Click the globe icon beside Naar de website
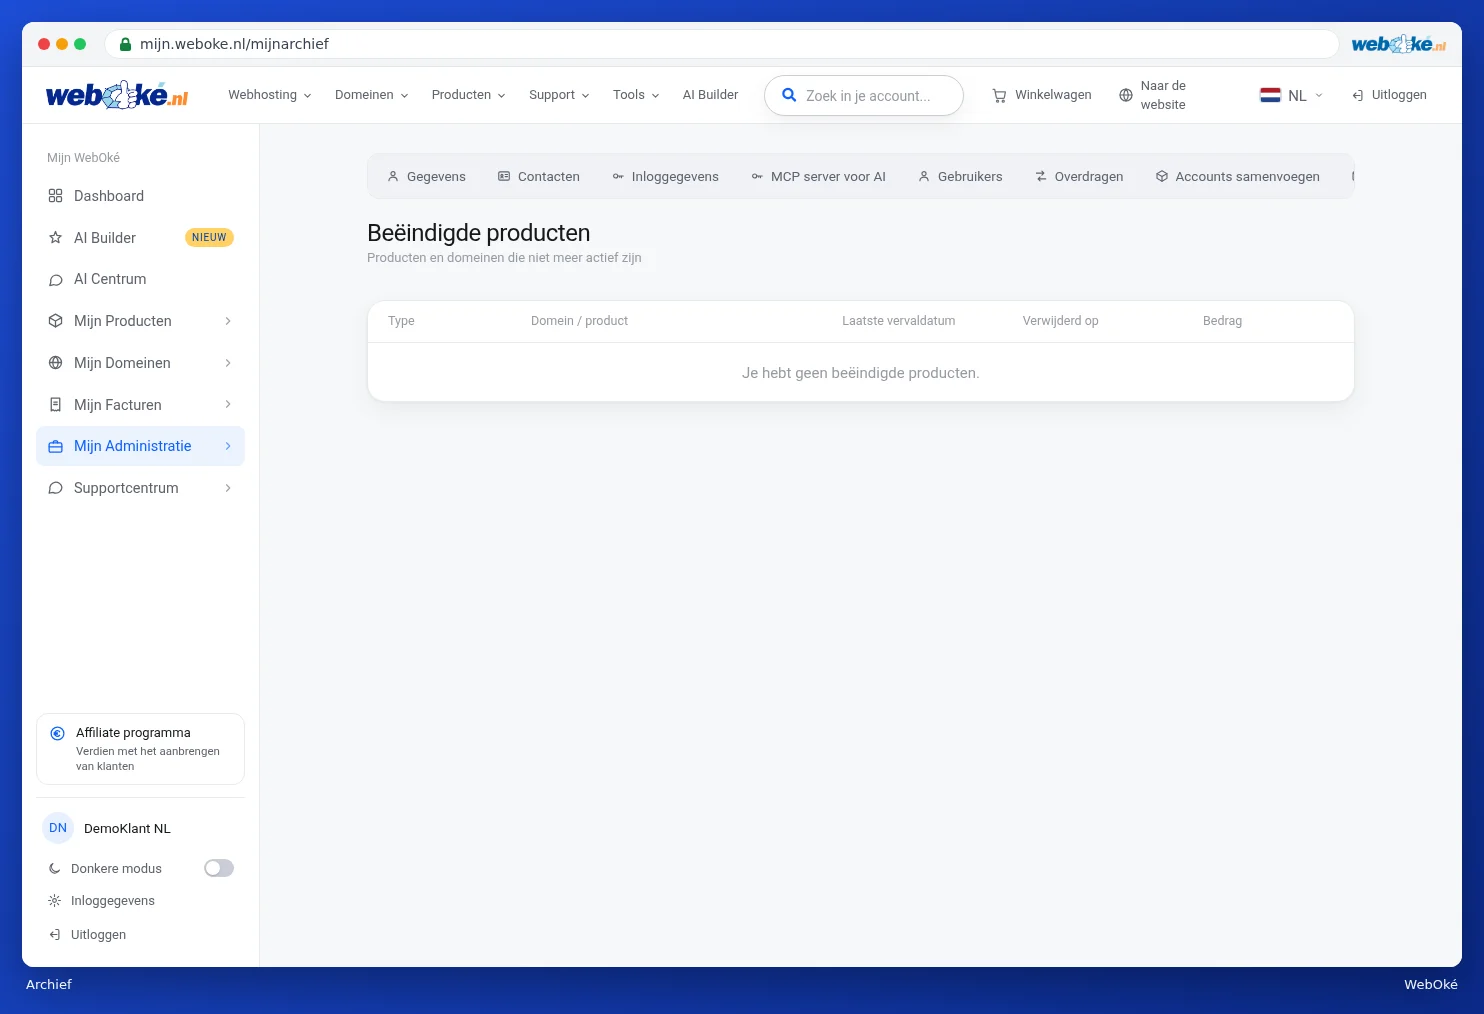 coord(1126,96)
